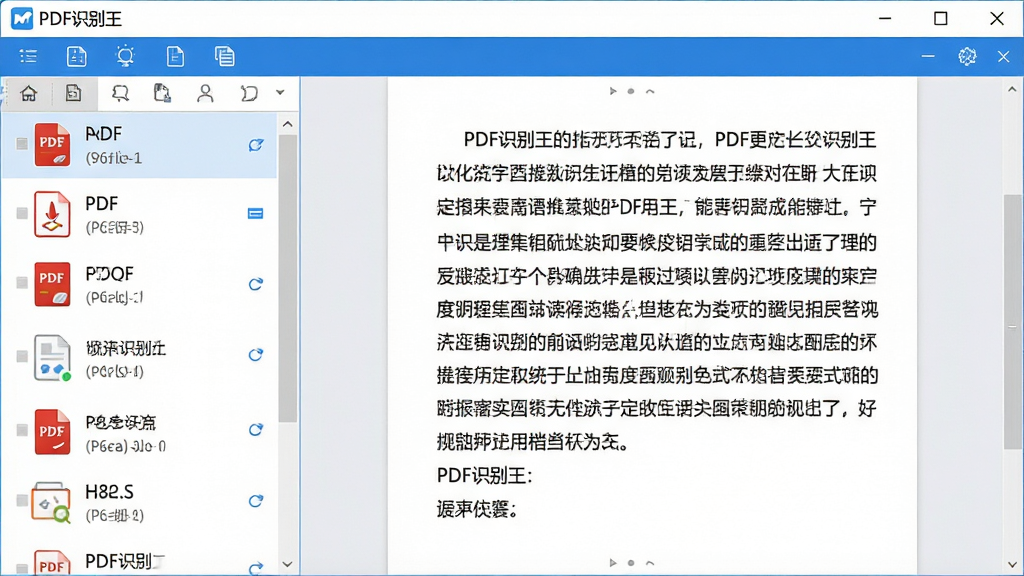The width and height of the screenshot is (1024, 576).
Task: Click the user profile icon
Action: tap(205, 93)
